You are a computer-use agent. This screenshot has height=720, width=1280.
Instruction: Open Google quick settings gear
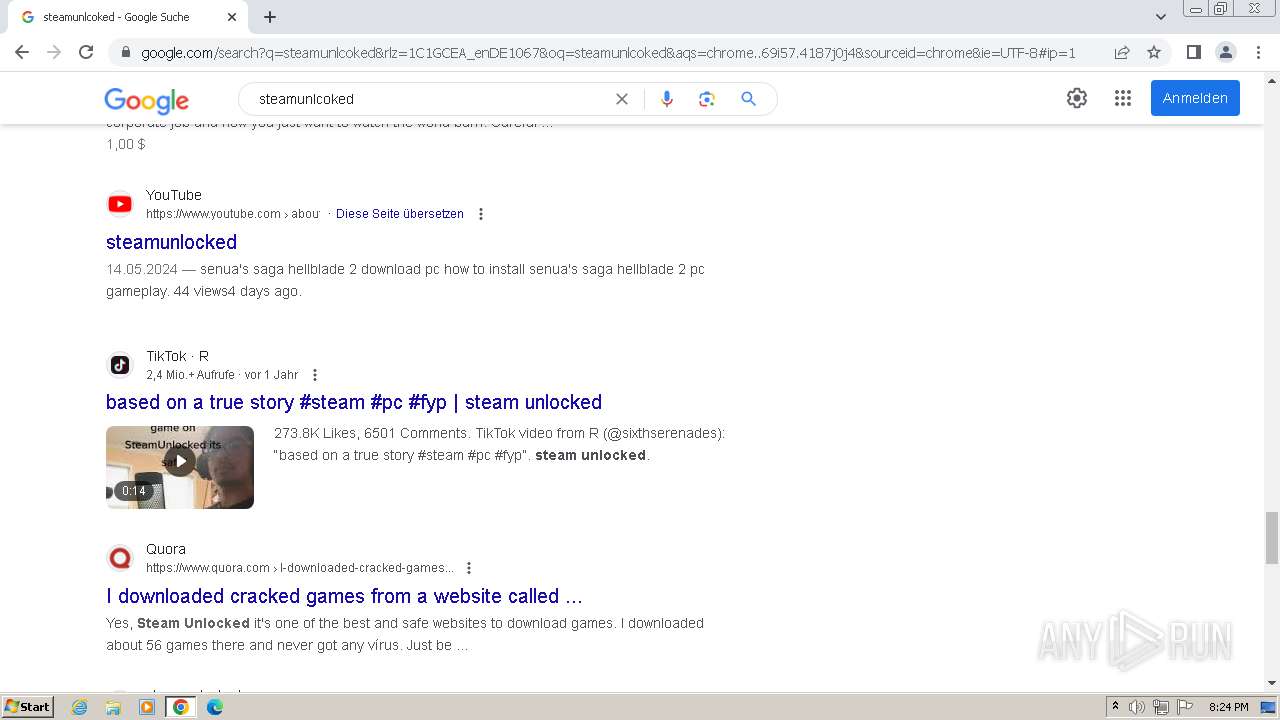pos(1077,98)
